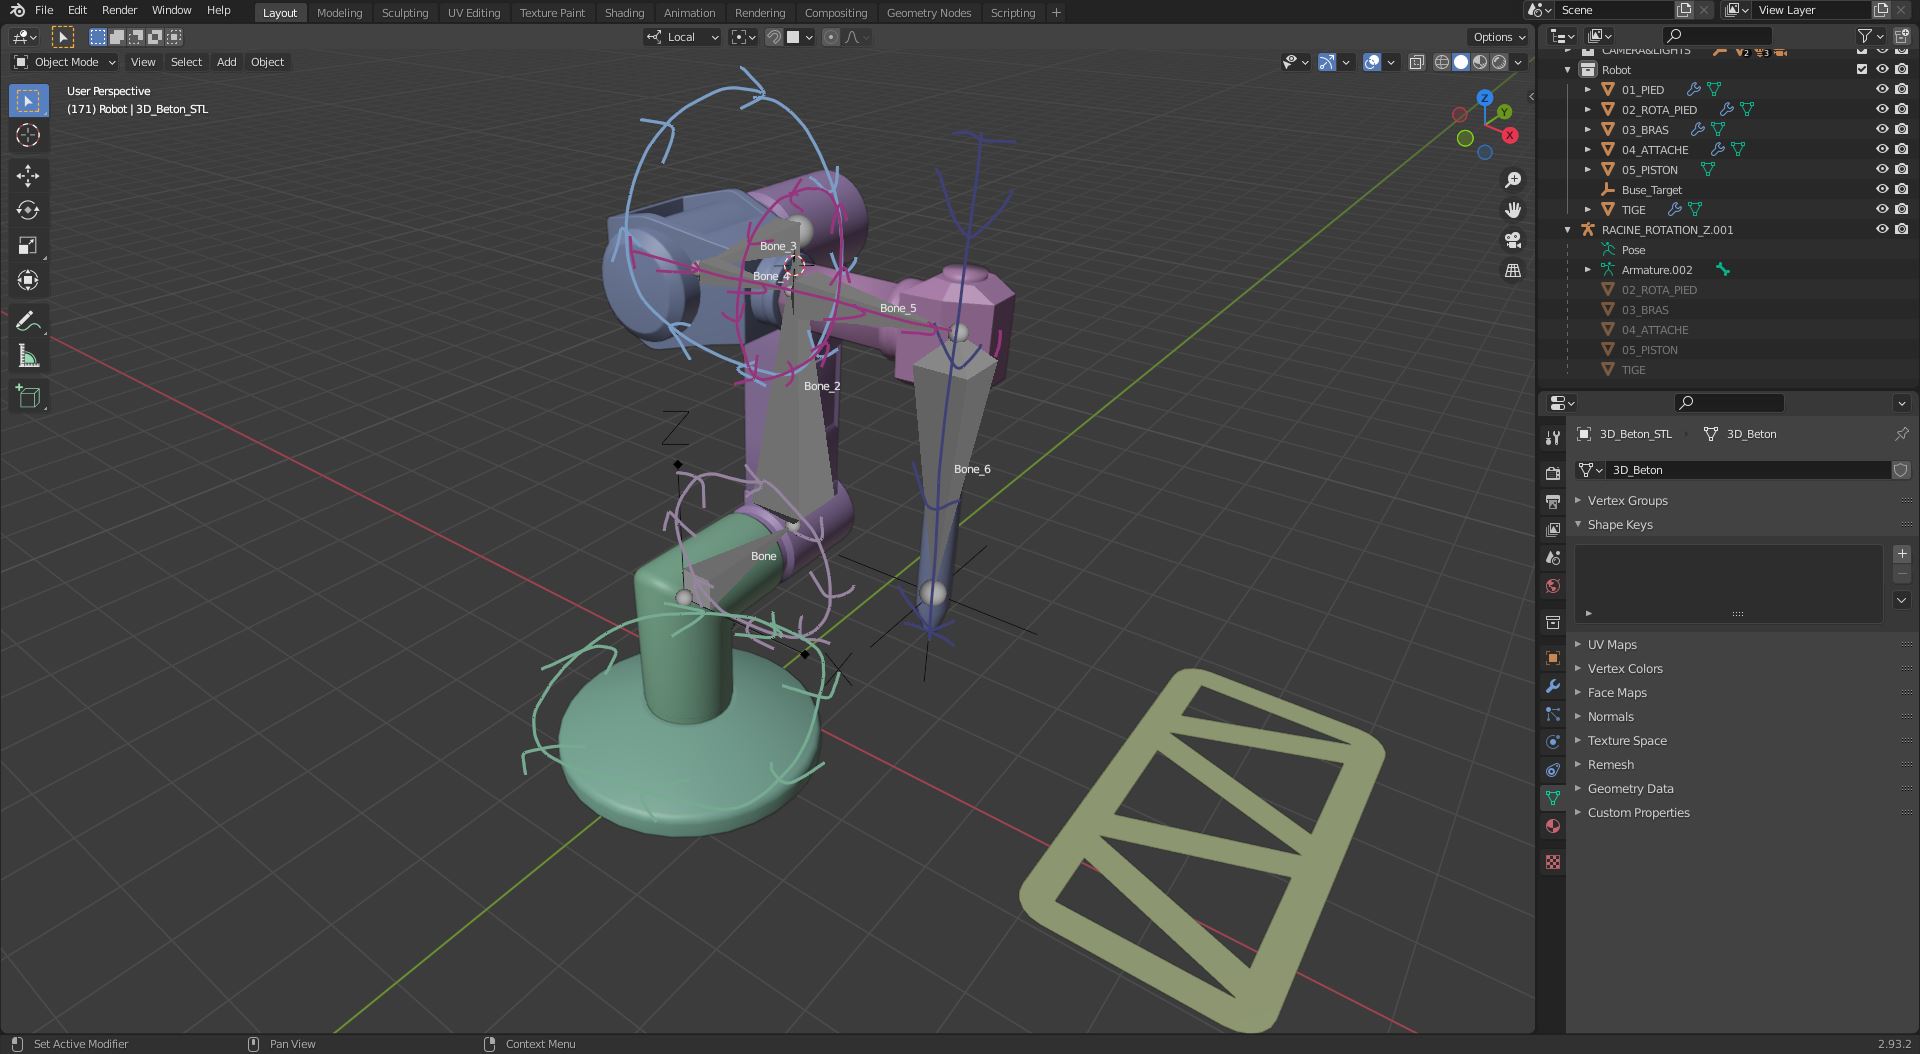Image resolution: width=1920 pixels, height=1054 pixels.
Task: Uncheck the Robot collection checkbox
Action: point(1861,69)
